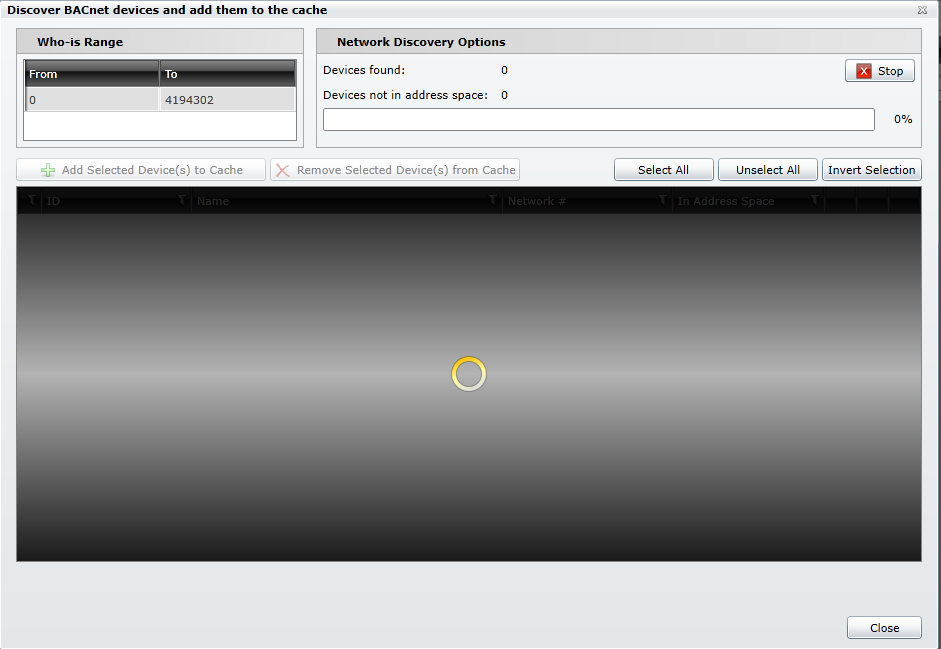This screenshot has width=941, height=649.
Task: Click the filter funnel just left of ID header
Action: click(x=32, y=201)
